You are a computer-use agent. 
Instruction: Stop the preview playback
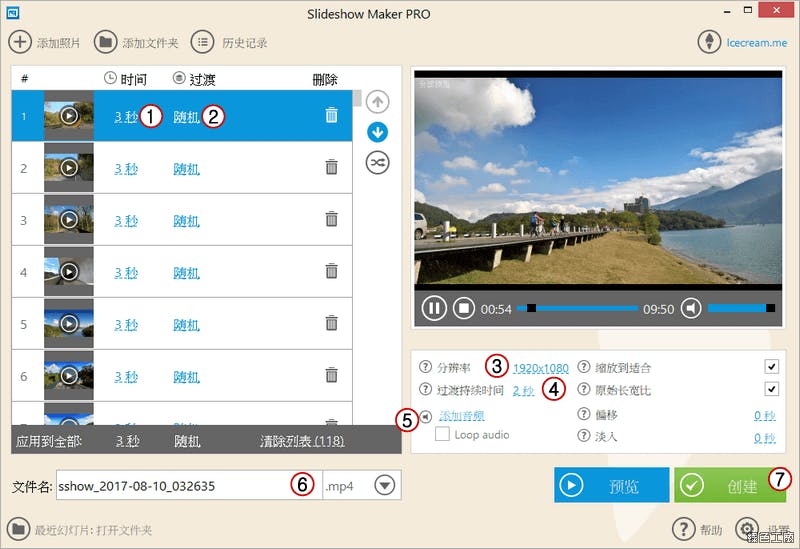(464, 308)
